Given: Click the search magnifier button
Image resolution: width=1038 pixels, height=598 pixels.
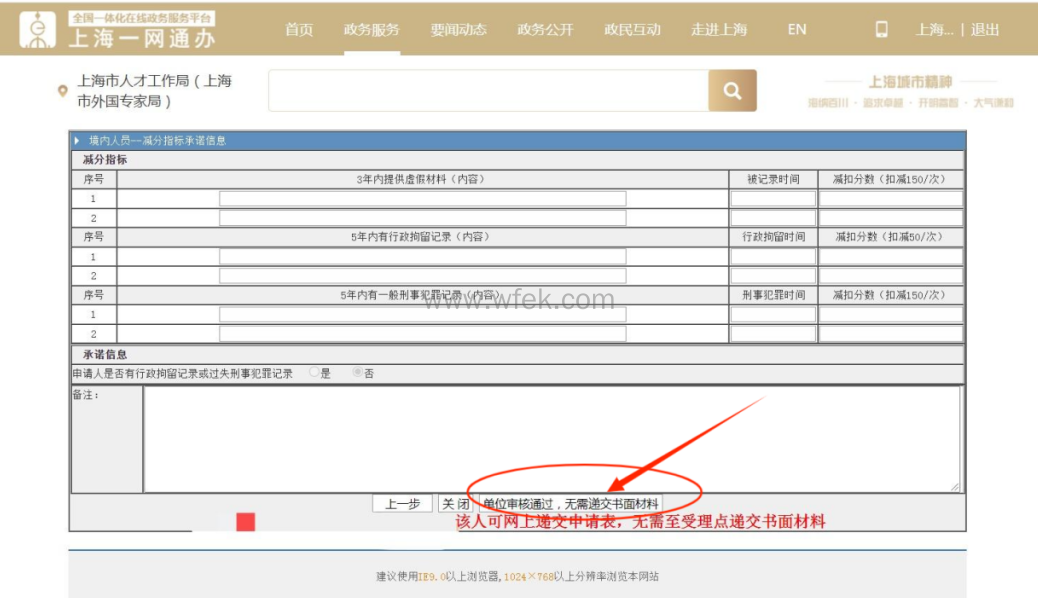Looking at the screenshot, I should point(732,91).
